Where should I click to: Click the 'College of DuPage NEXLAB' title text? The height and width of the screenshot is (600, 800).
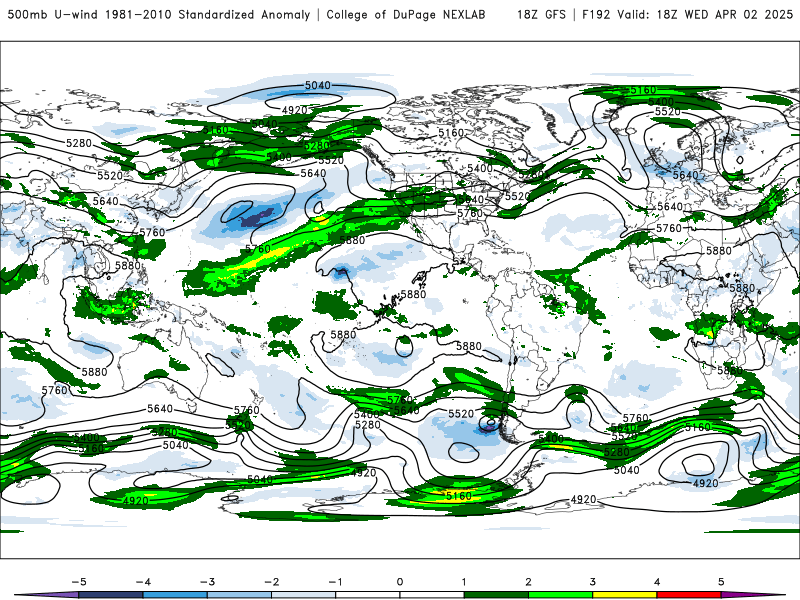click(406, 14)
